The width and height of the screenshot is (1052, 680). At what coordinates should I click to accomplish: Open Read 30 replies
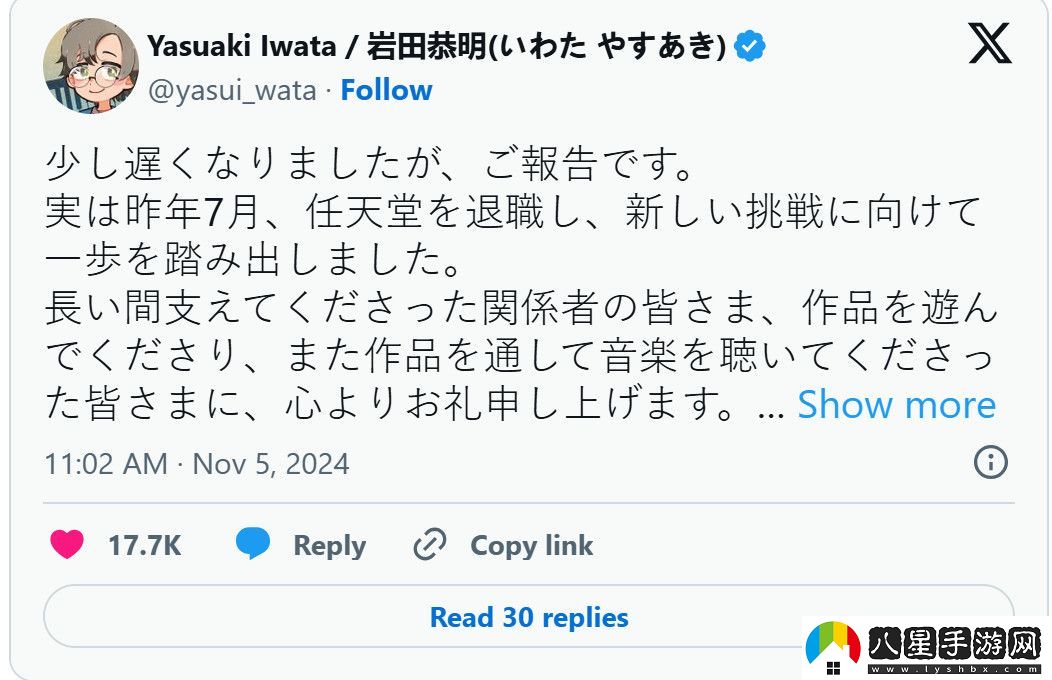(529, 617)
